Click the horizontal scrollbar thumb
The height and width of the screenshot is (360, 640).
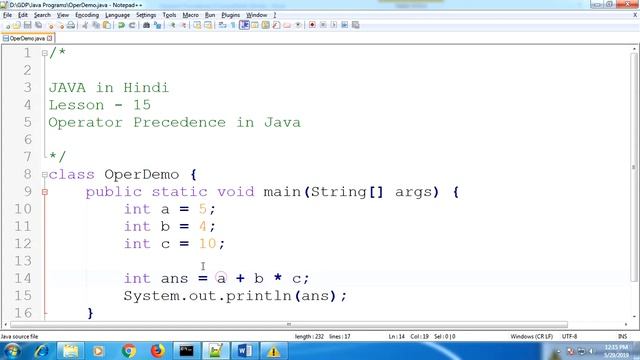click(289, 324)
